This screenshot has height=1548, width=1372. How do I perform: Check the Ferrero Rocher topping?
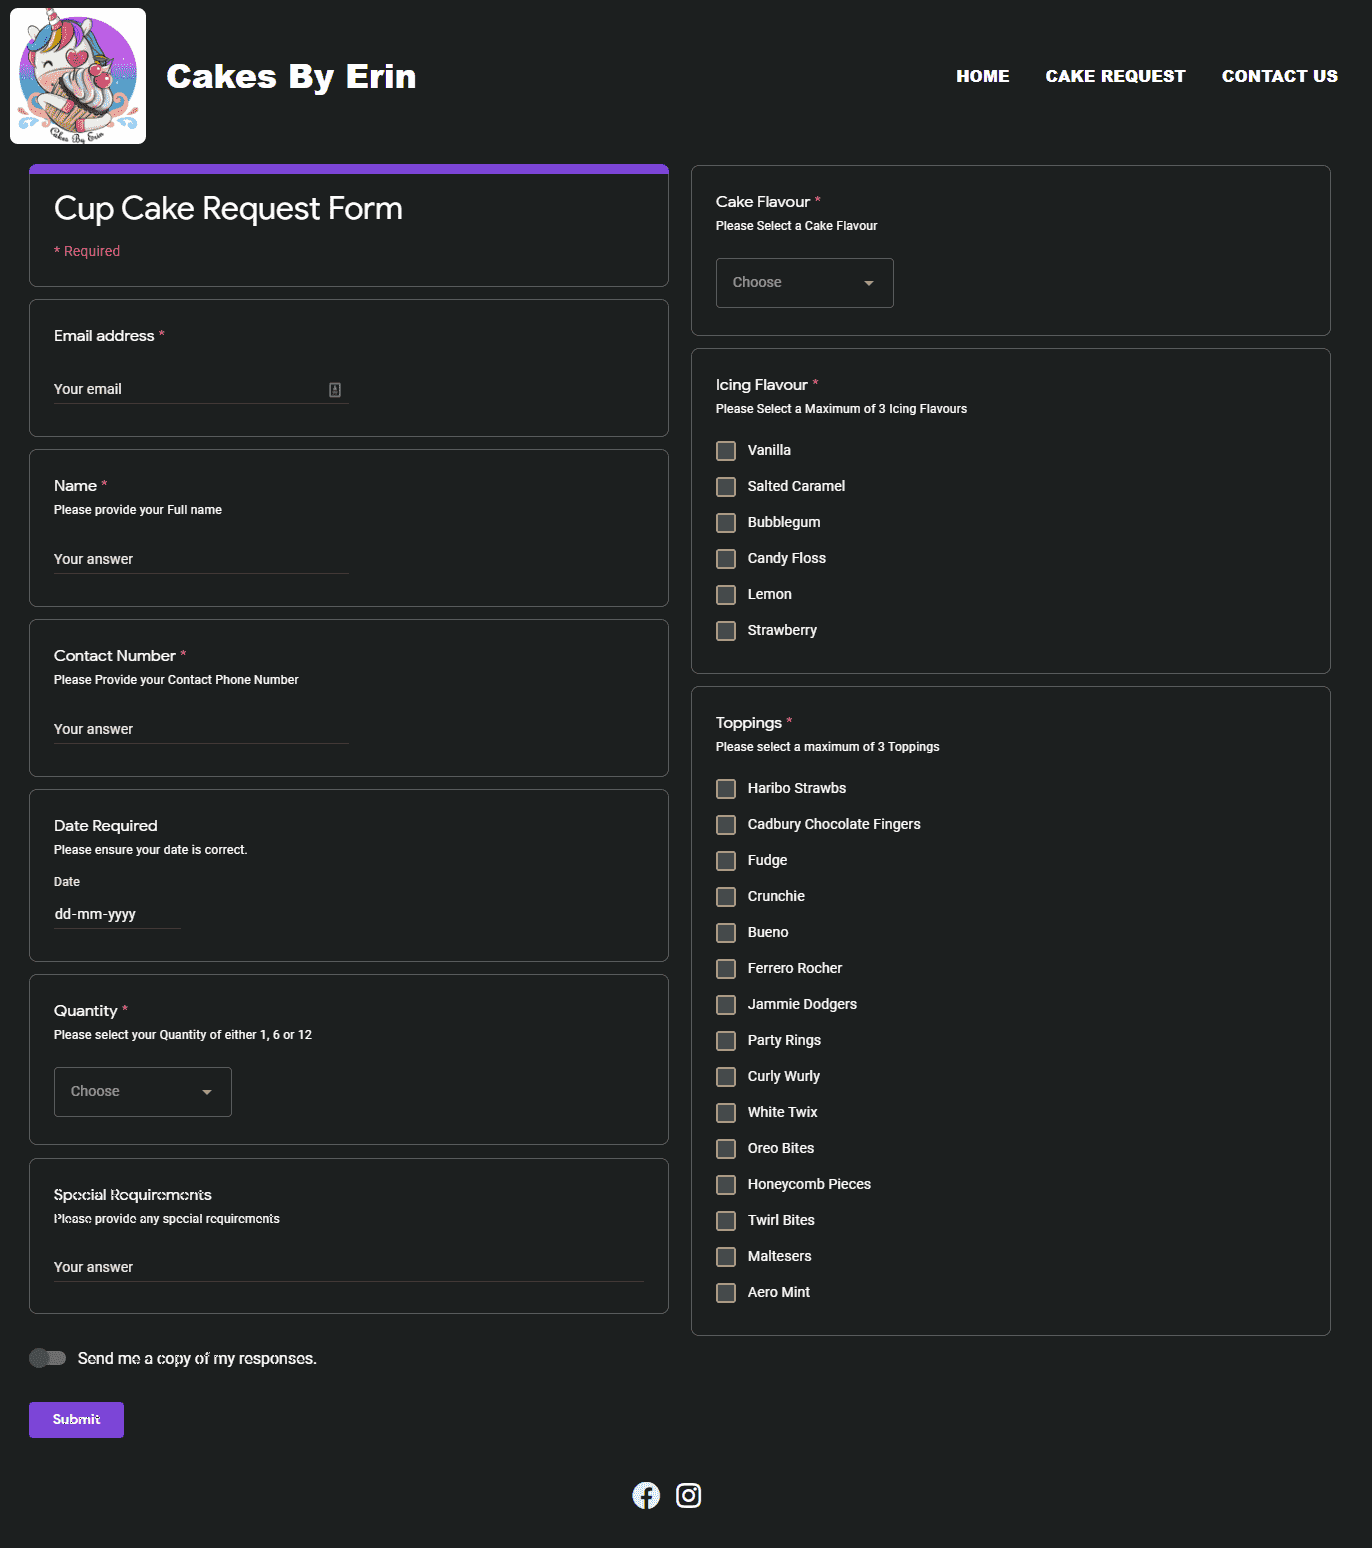[x=726, y=969]
